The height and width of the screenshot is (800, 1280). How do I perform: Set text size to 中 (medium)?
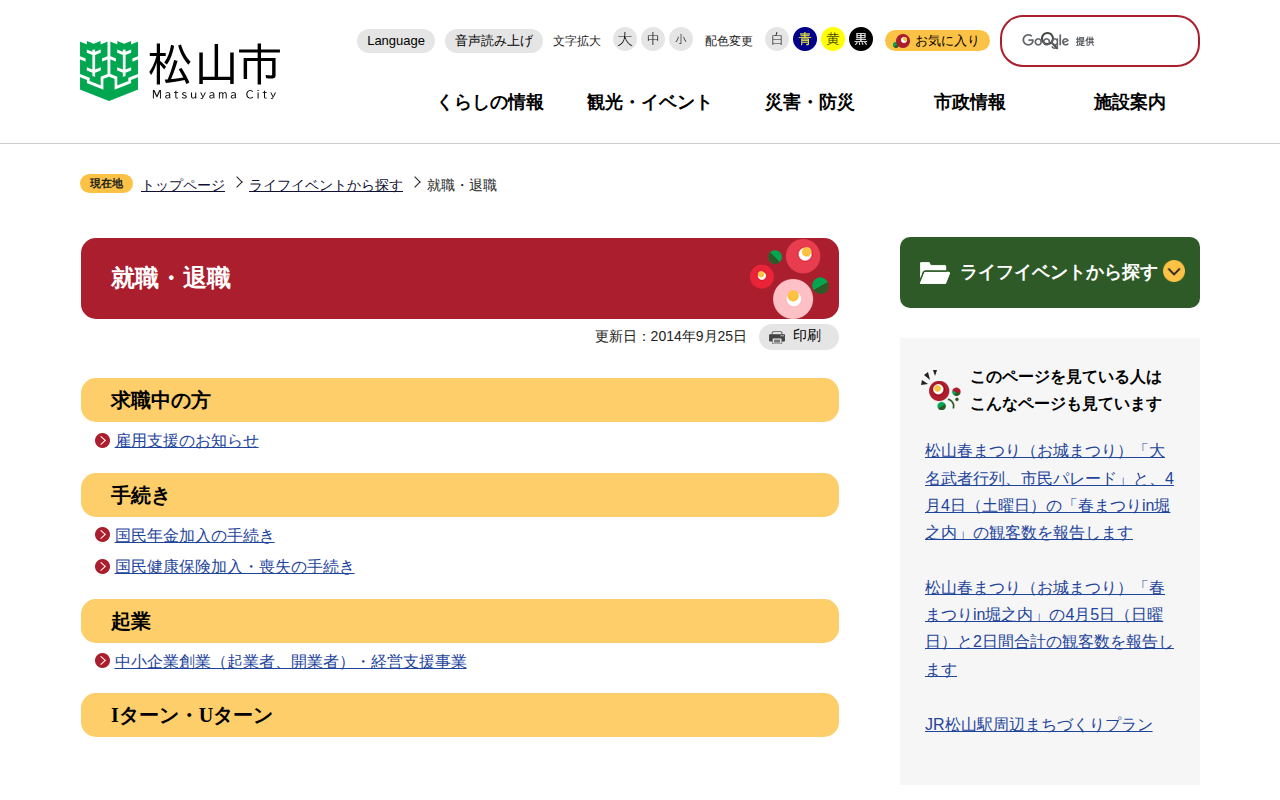tap(653, 39)
